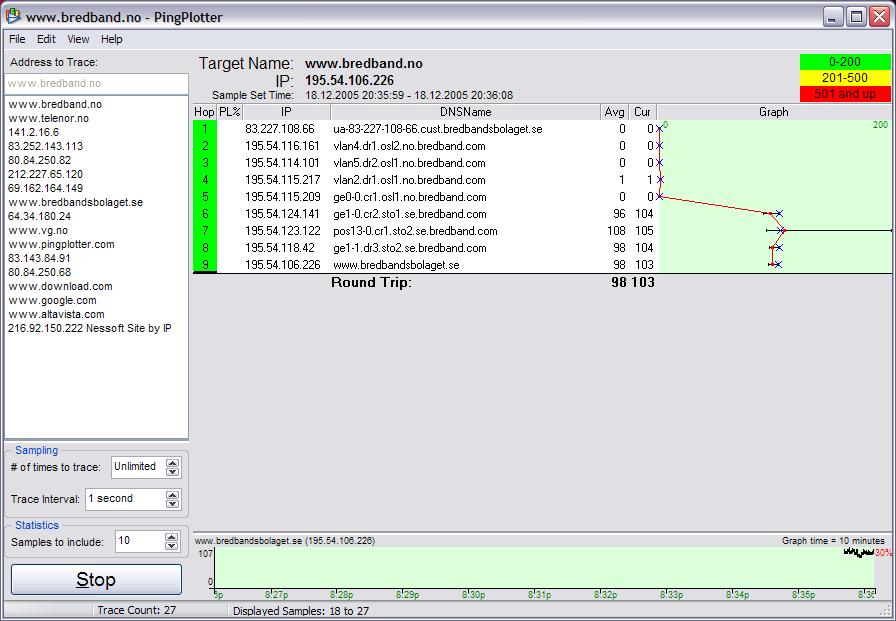
Task: Open the View menu
Action: [x=78, y=39]
